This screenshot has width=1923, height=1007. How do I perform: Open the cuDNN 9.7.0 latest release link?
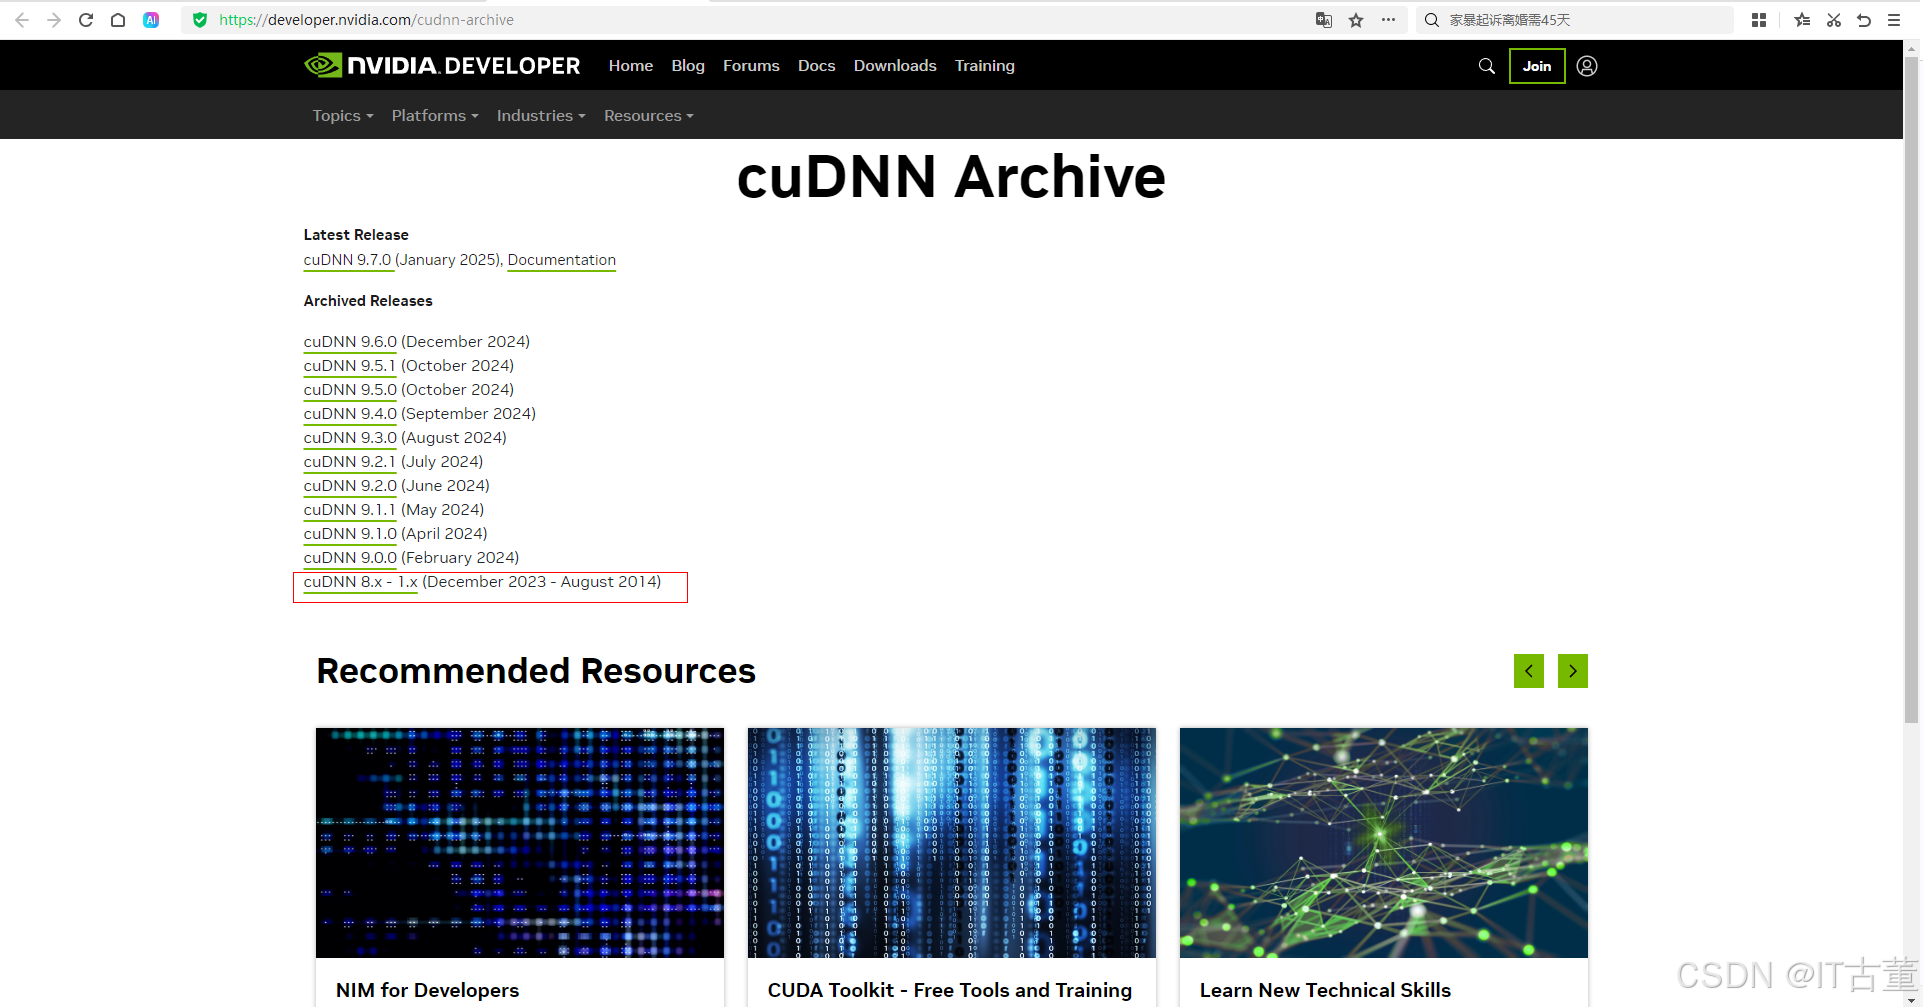(x=347, y=260)
